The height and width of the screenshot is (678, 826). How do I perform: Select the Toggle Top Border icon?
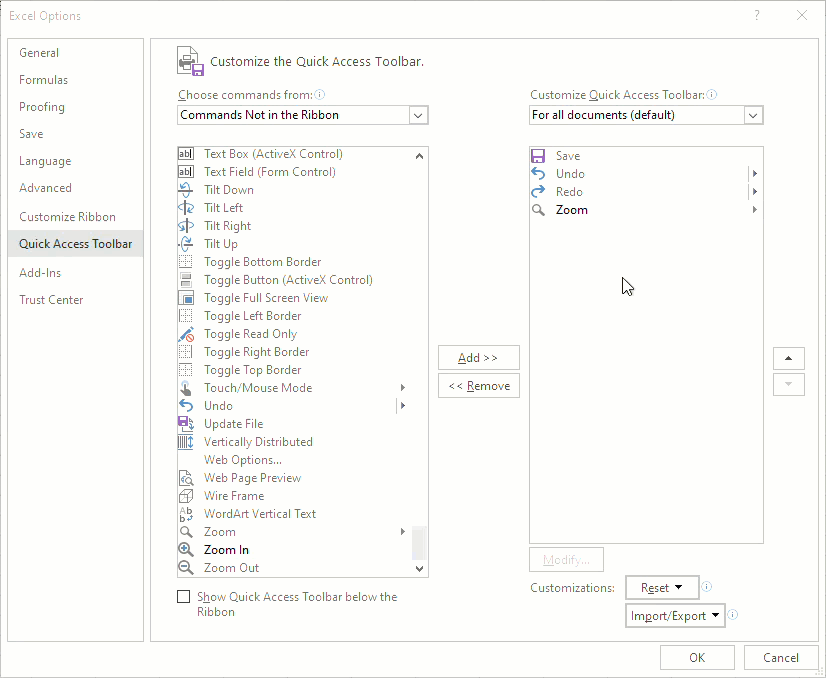[185, 369]
